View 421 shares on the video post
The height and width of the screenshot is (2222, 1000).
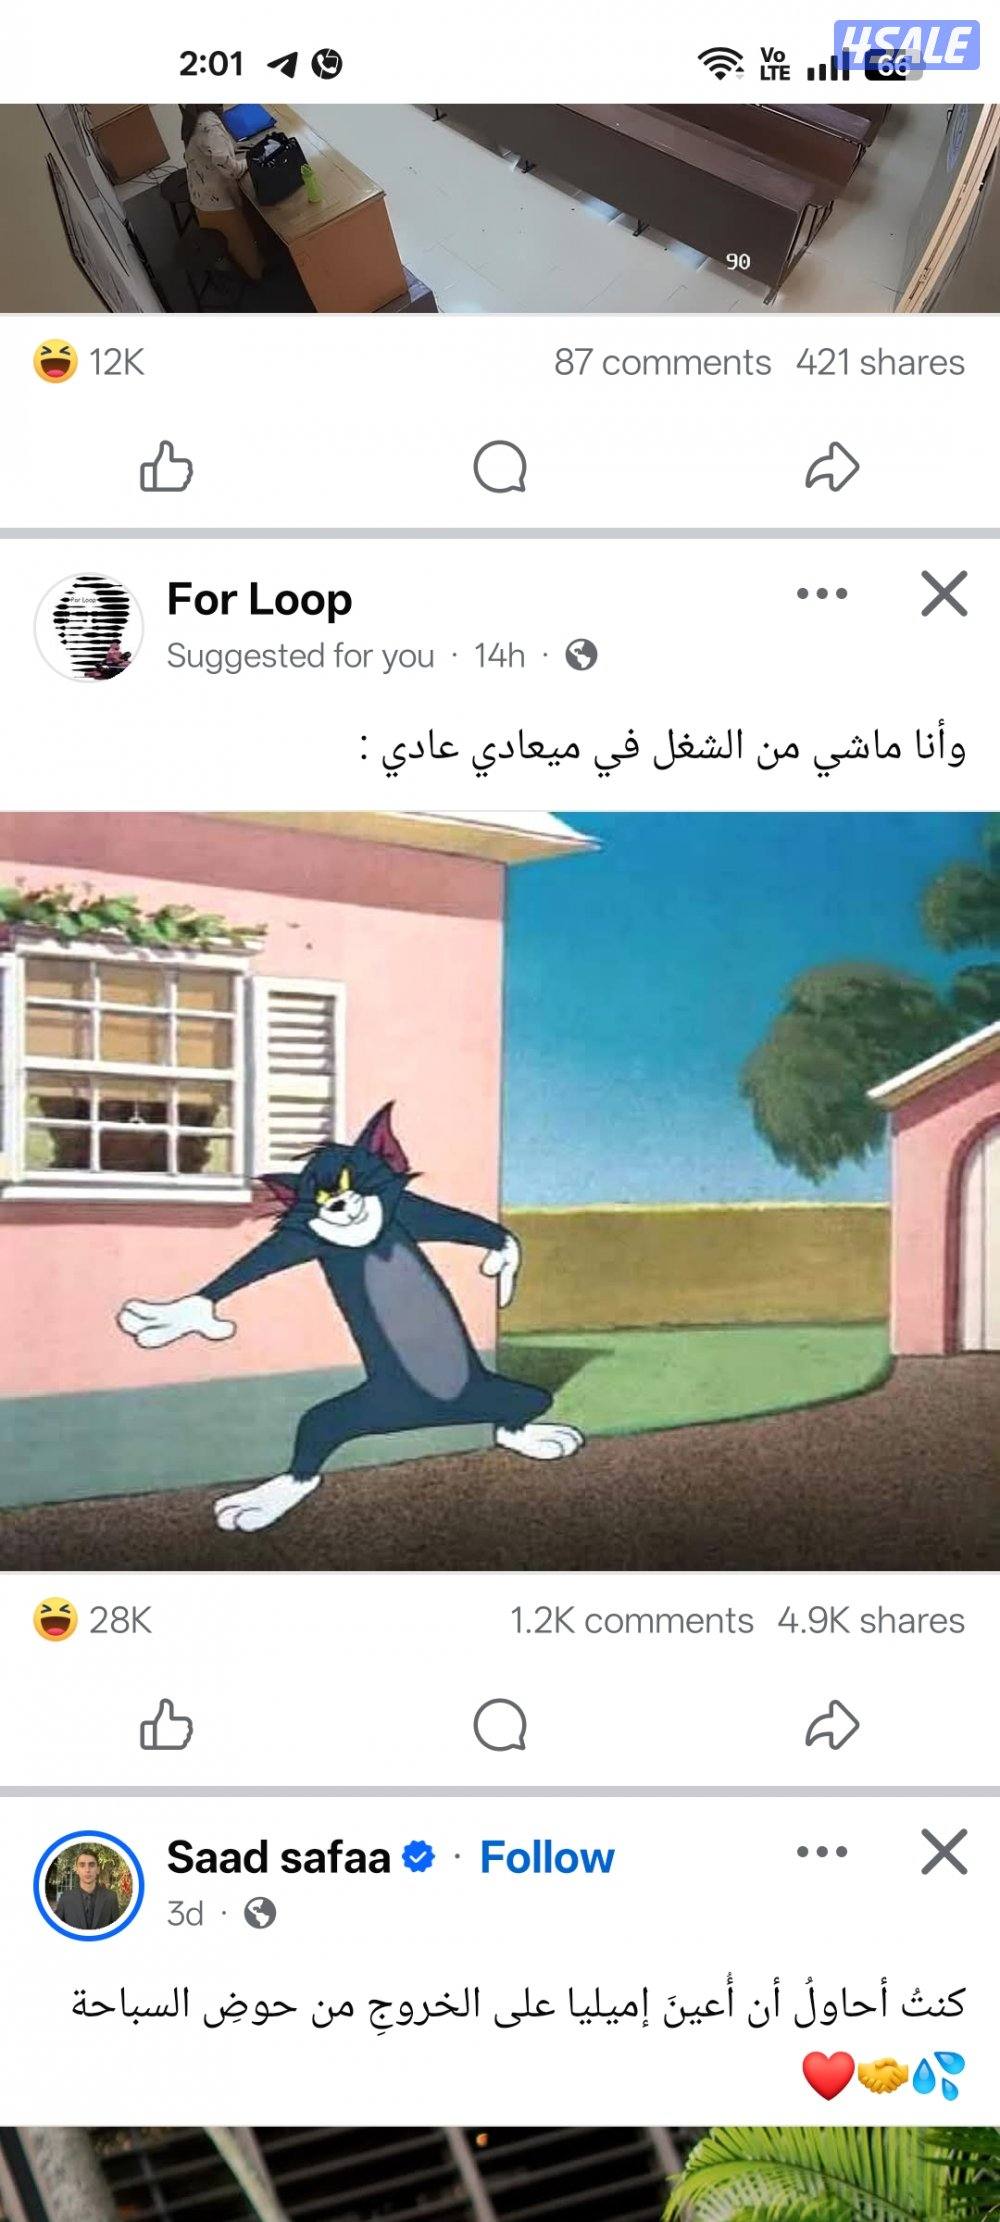(x=880, y=362)
